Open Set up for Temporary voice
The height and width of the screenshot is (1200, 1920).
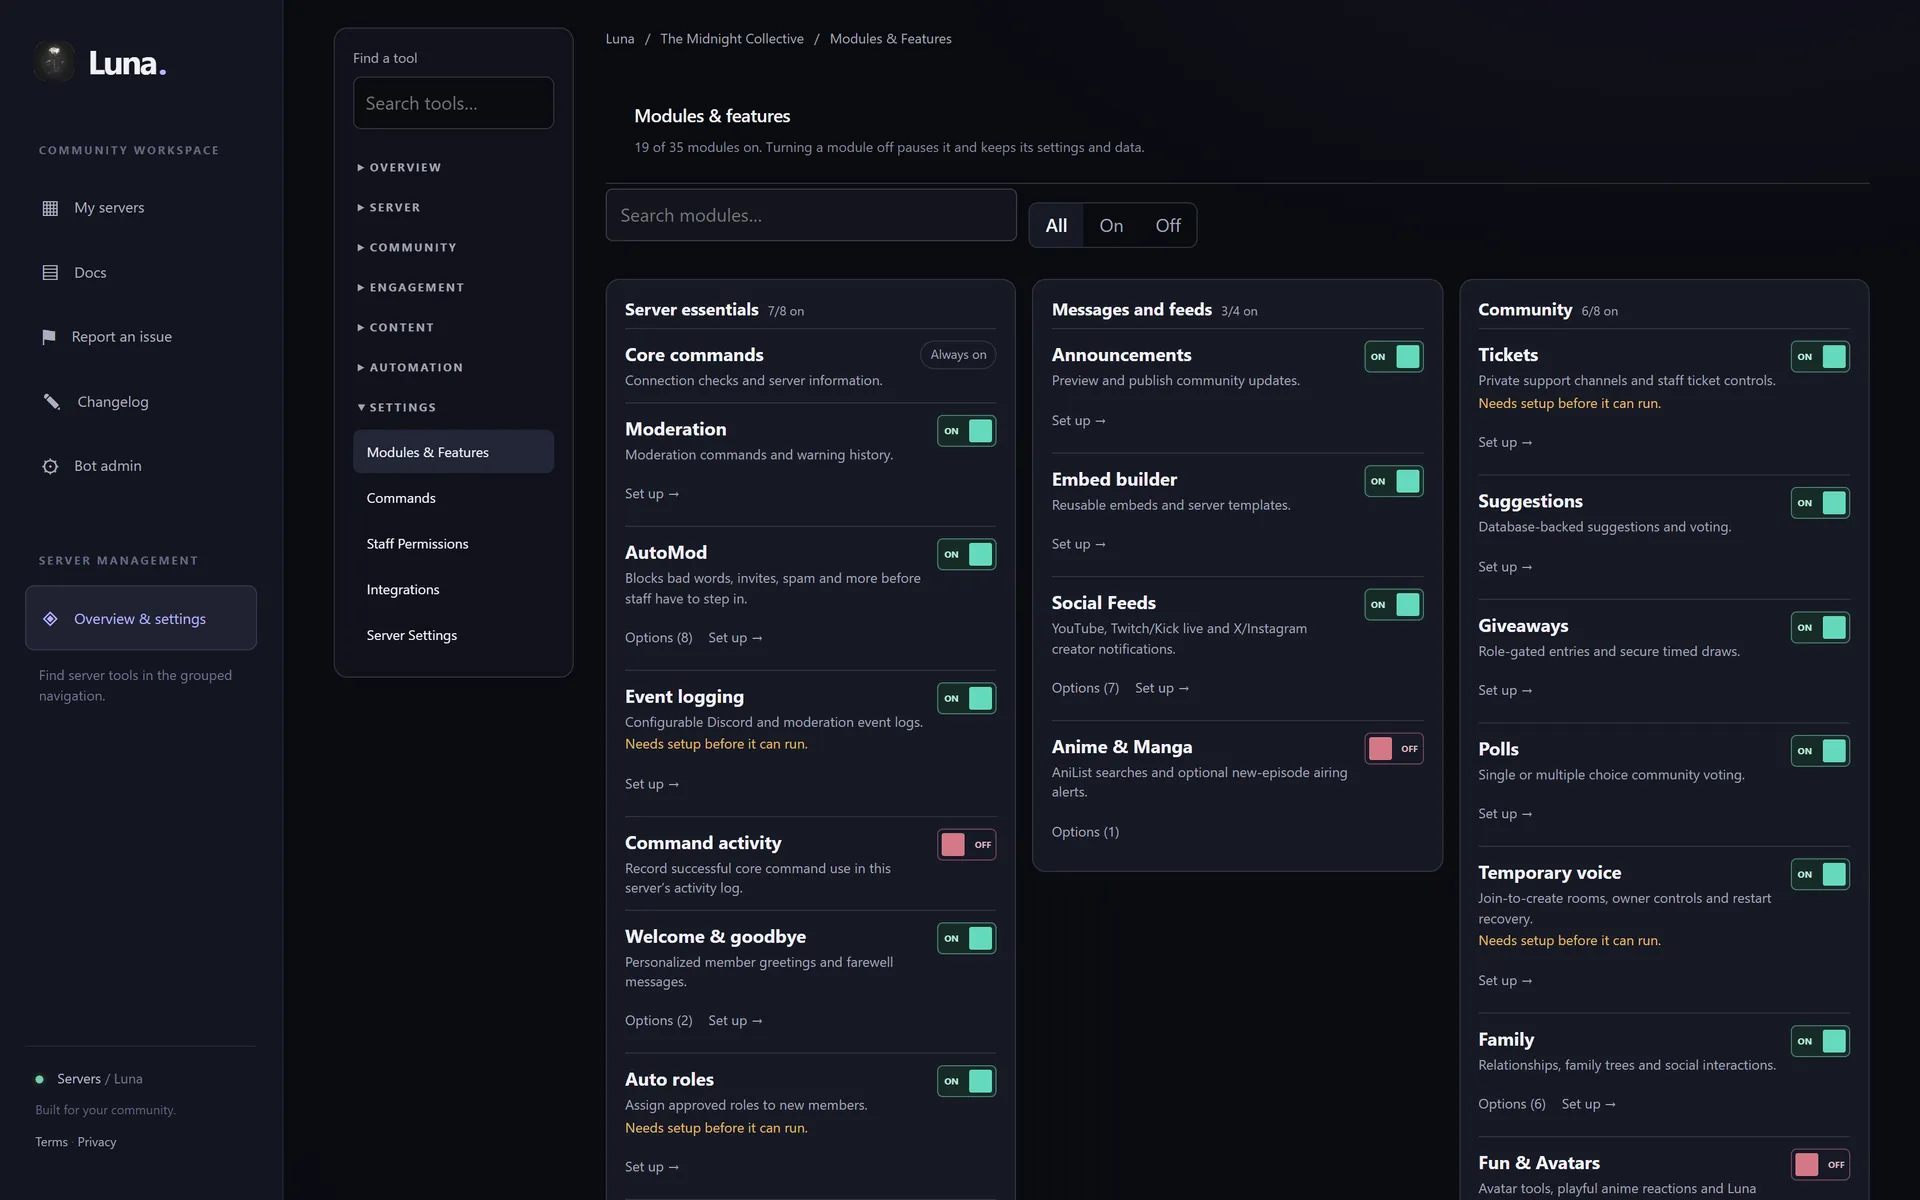pos(1505,981)
